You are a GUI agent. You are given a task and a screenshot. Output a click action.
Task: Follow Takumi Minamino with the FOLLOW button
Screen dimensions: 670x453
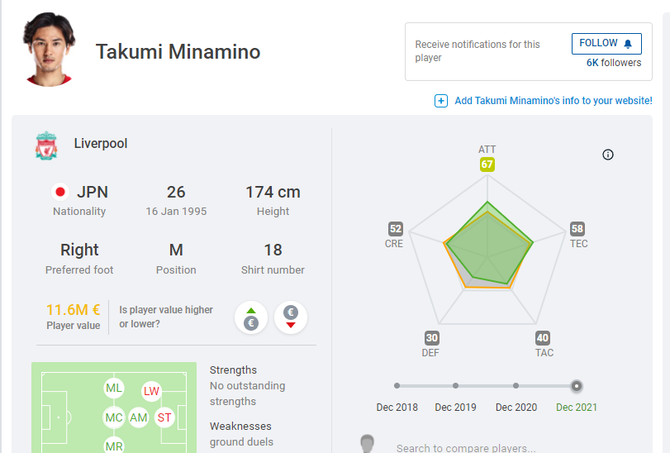(606, 44)
